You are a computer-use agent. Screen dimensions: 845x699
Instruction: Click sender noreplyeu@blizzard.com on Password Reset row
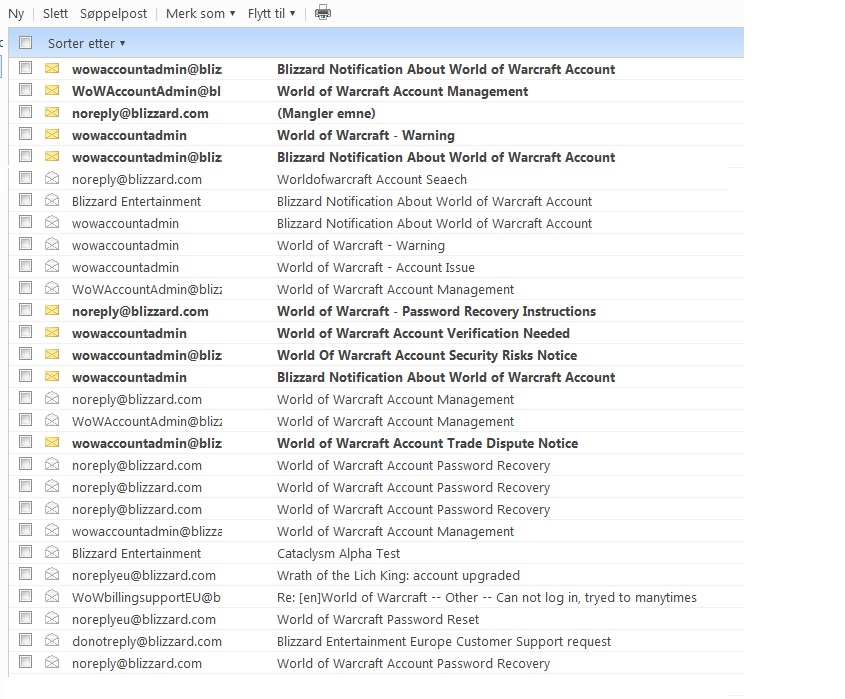pos(144,619)
